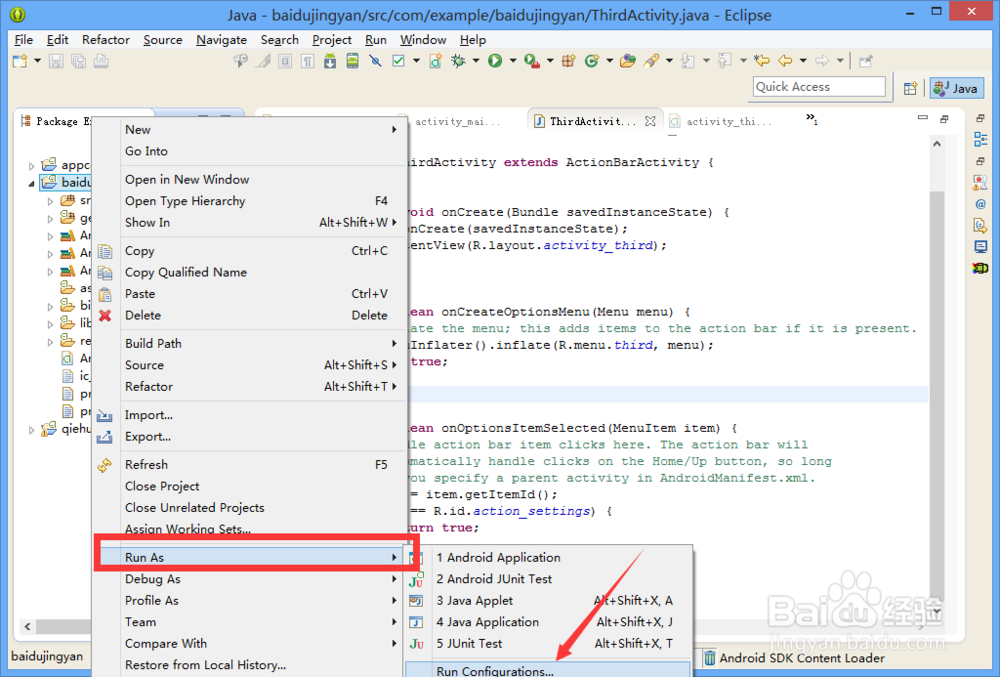Click the trash icon beside Android SDK Content Loader
The width and height of the screenshot is (1000, 677).
(709, 657)
